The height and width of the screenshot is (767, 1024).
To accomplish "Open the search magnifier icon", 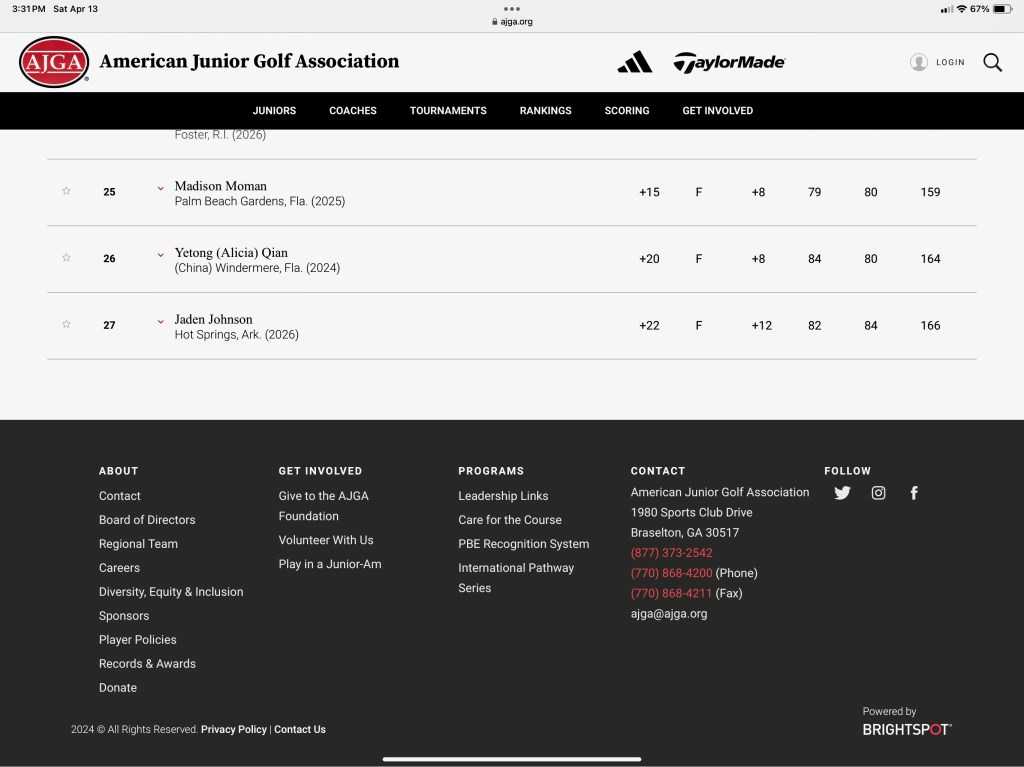I will coord(992,62).
